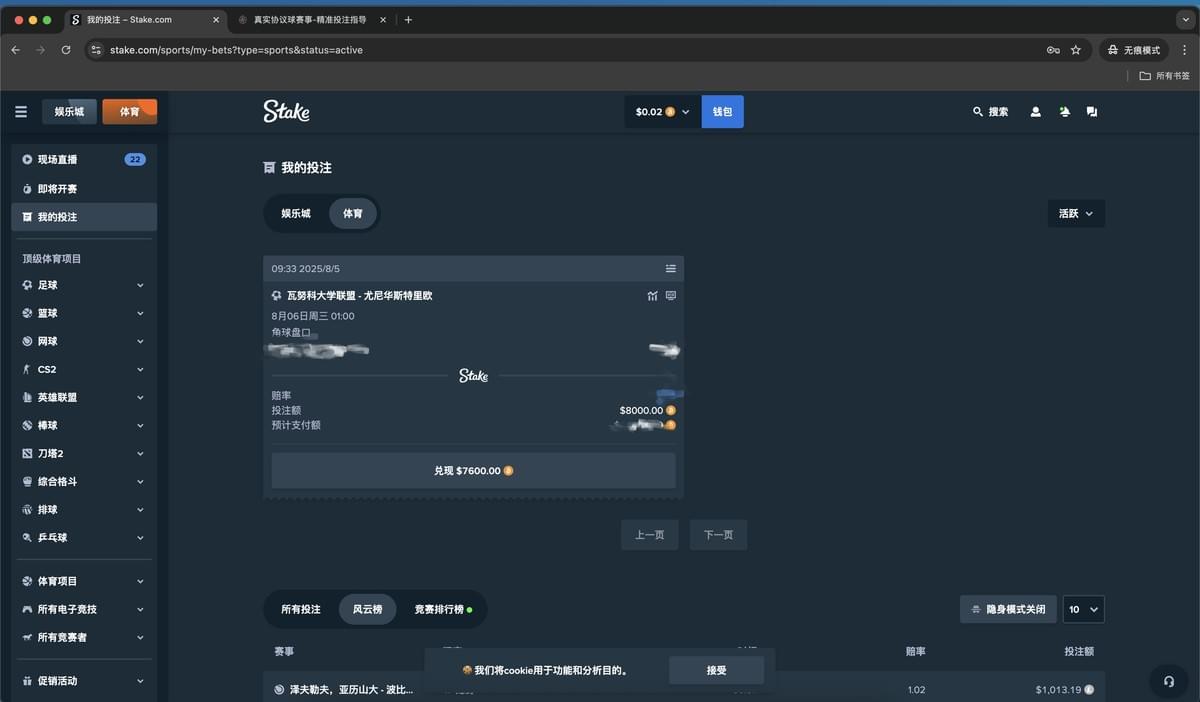Viewport: 1200px width, 702px height.
Task: Click 兑现 $7600.00 cash out button
Action: click(473, 471)
